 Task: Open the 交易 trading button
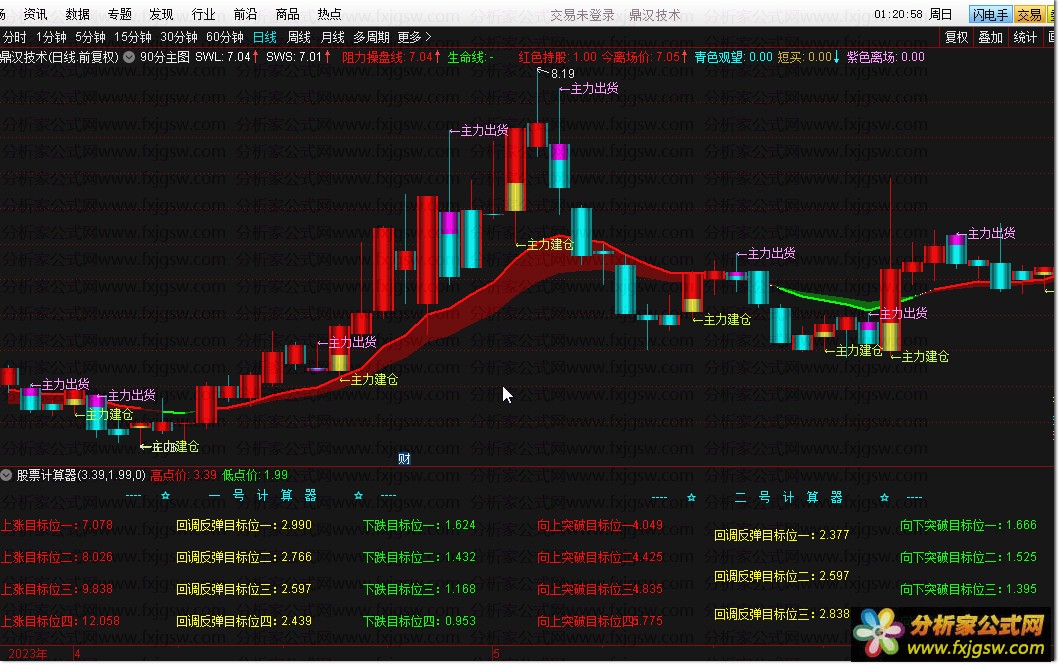1029,14
